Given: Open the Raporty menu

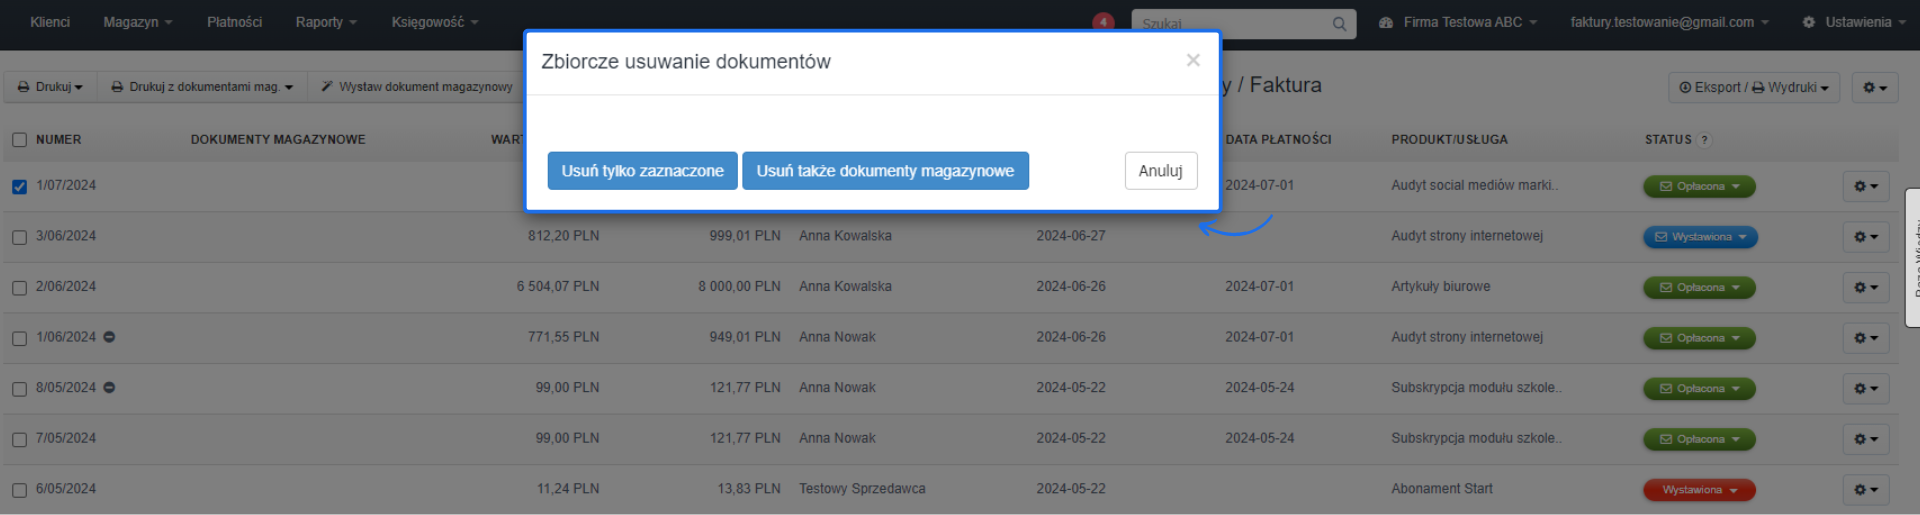Looking at the screenshot, I should [325, 22].
